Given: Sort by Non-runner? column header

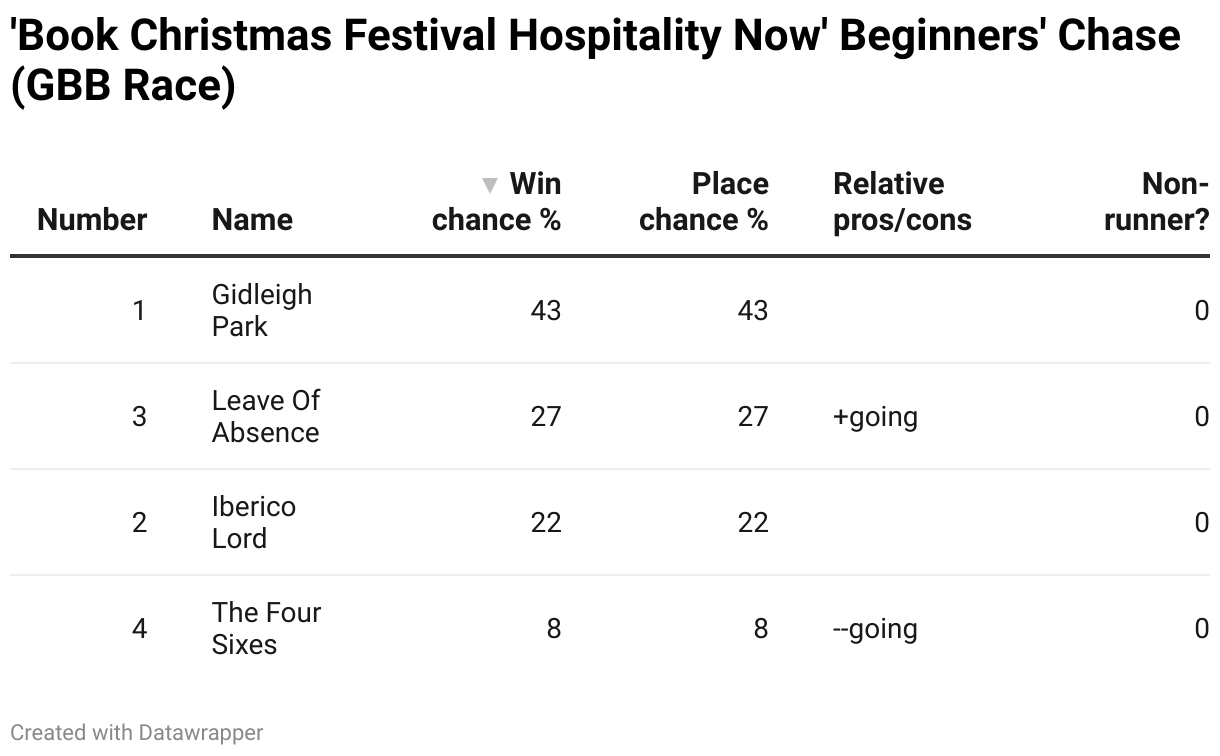Looking at the screenshot, I should pyautogui.click(x=1156, y=202).
